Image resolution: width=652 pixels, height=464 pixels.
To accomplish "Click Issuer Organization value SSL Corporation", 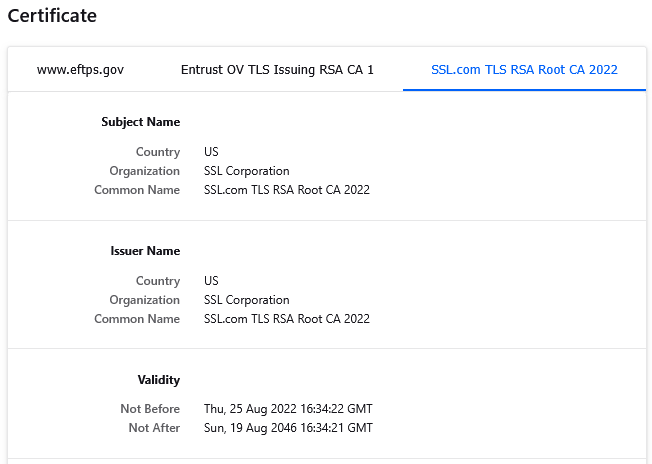I will point(247,300).
